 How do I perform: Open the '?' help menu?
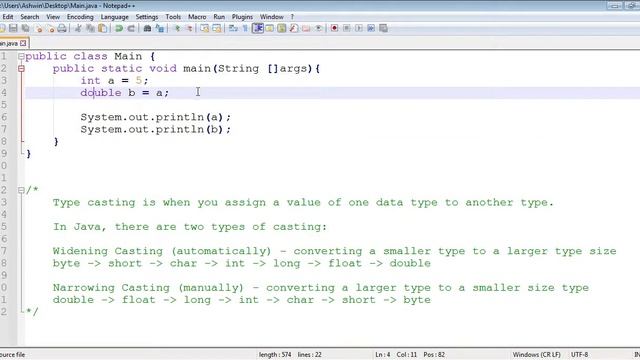pyautogui.click(x=292, y=17)
